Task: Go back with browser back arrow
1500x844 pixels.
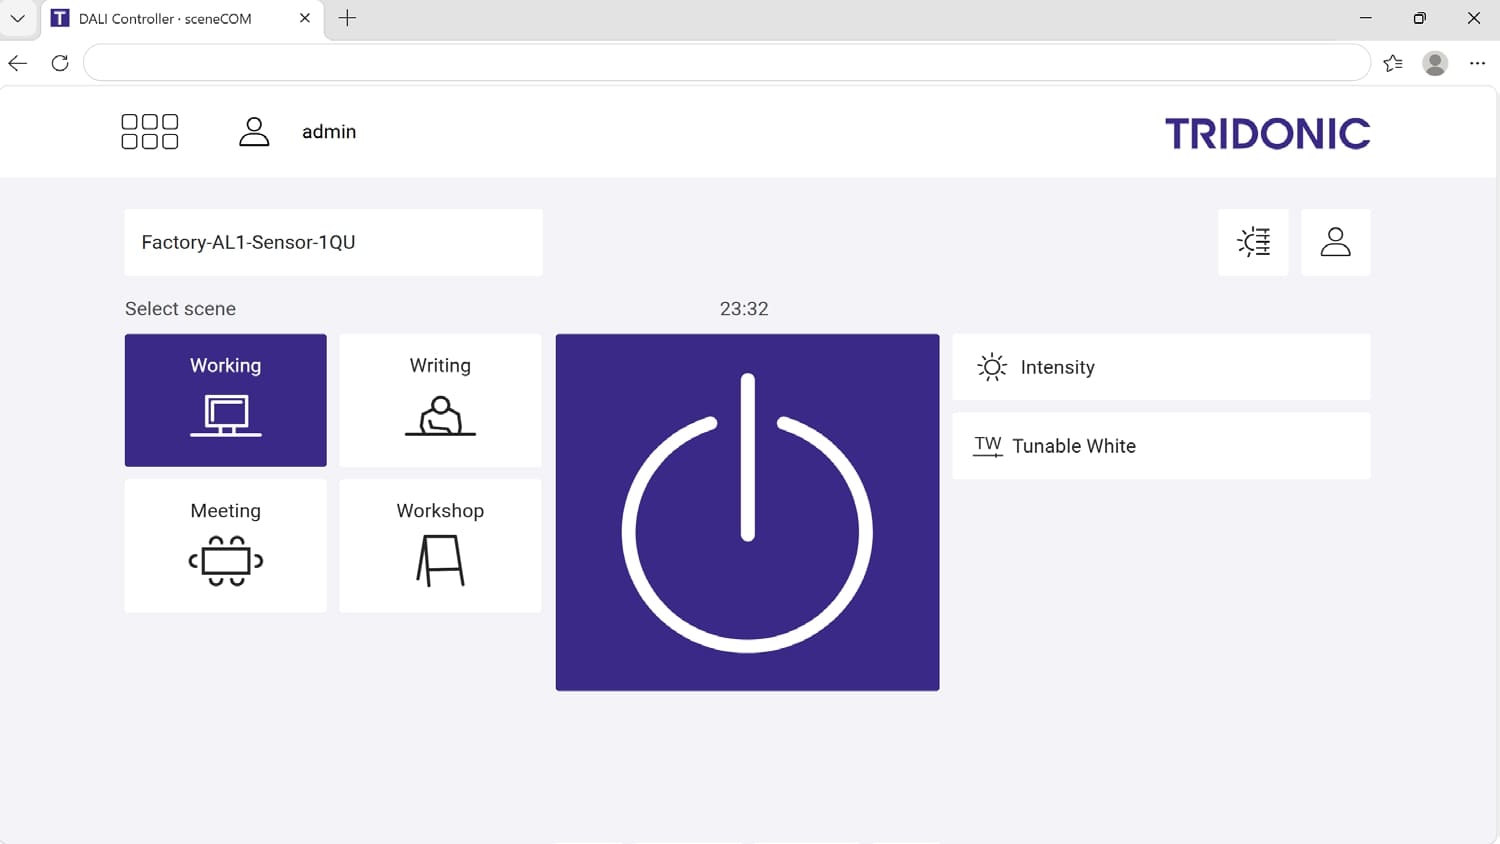Action: 18,63
